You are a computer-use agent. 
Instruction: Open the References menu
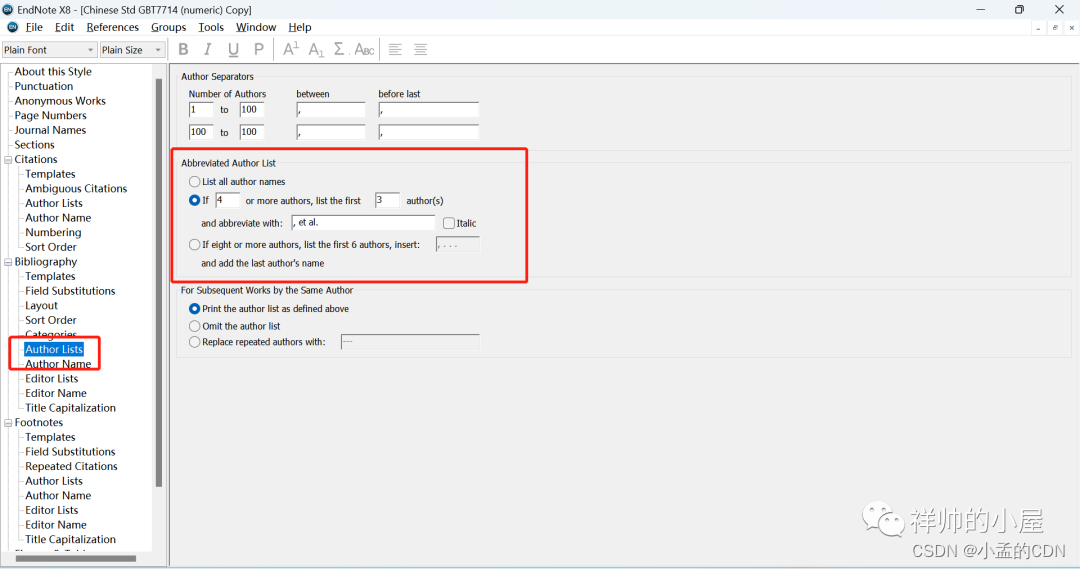(x=112, y=27)
